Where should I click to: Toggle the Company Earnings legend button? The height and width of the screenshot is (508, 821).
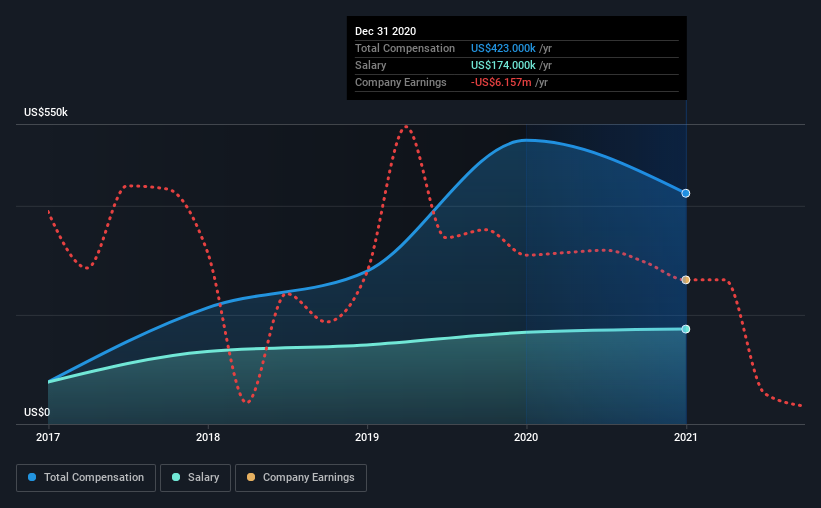click(x=301, y=478)
